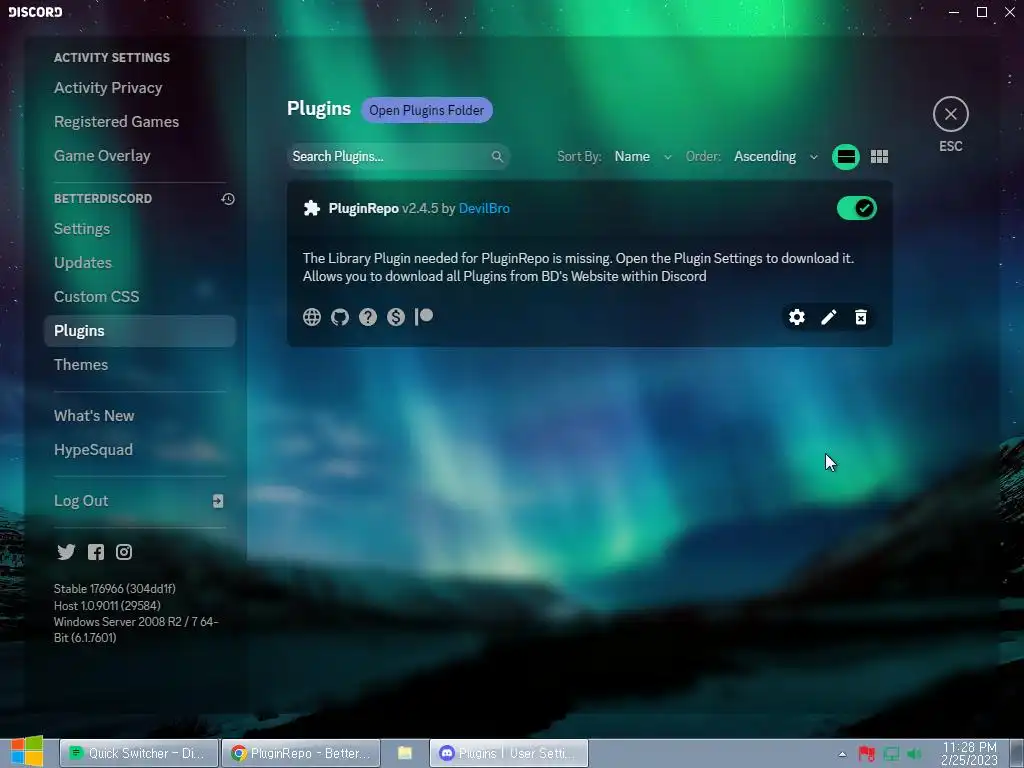Click Log Out
This screenshot has height=768, width=1024.
(x=140, y=501)
